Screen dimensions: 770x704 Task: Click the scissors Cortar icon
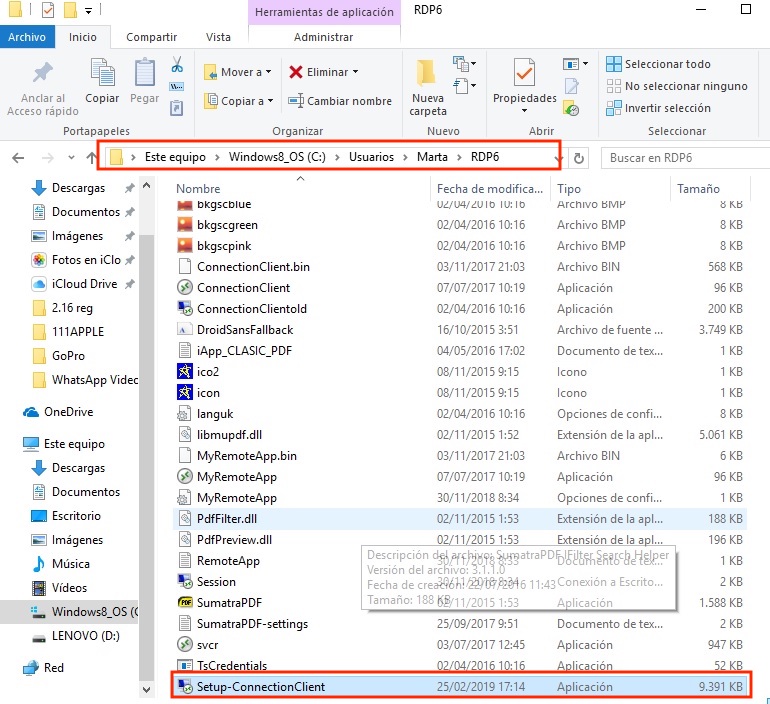coord(177,66)
